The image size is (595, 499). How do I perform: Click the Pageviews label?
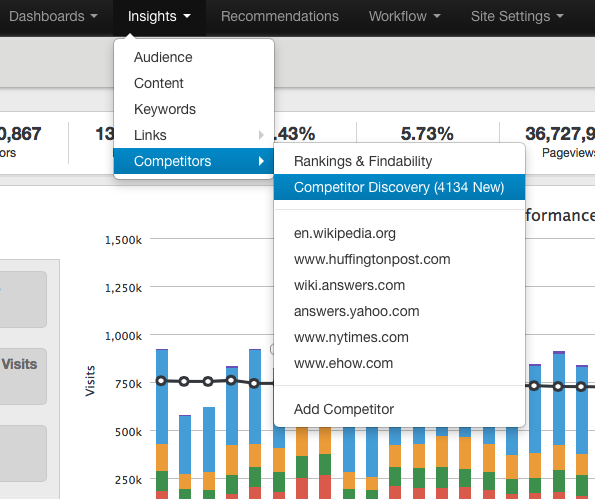(x=568, y=153)
